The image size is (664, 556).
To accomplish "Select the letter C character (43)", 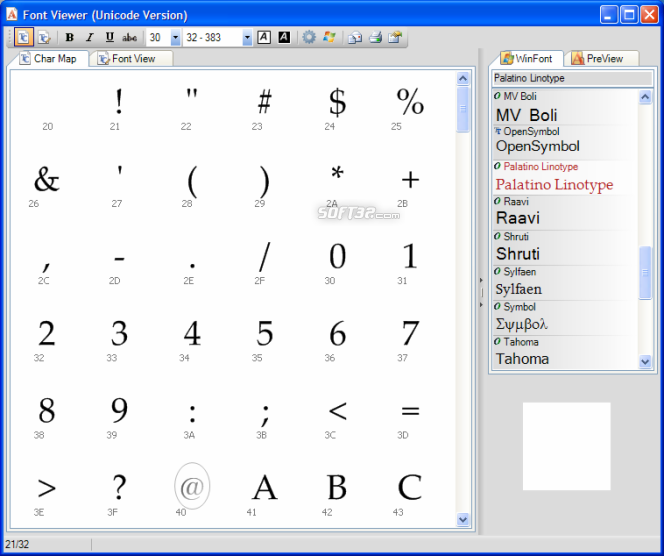I will point(410,487).
